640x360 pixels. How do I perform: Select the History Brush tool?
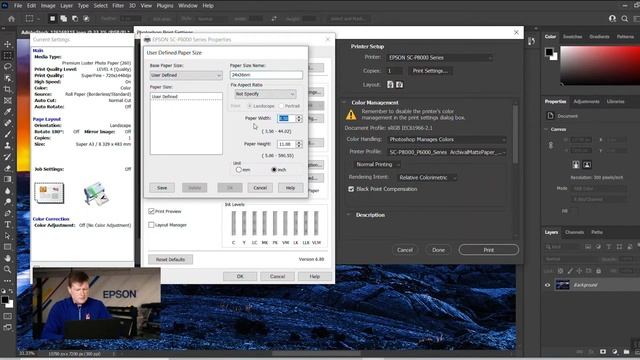(7, 157)
